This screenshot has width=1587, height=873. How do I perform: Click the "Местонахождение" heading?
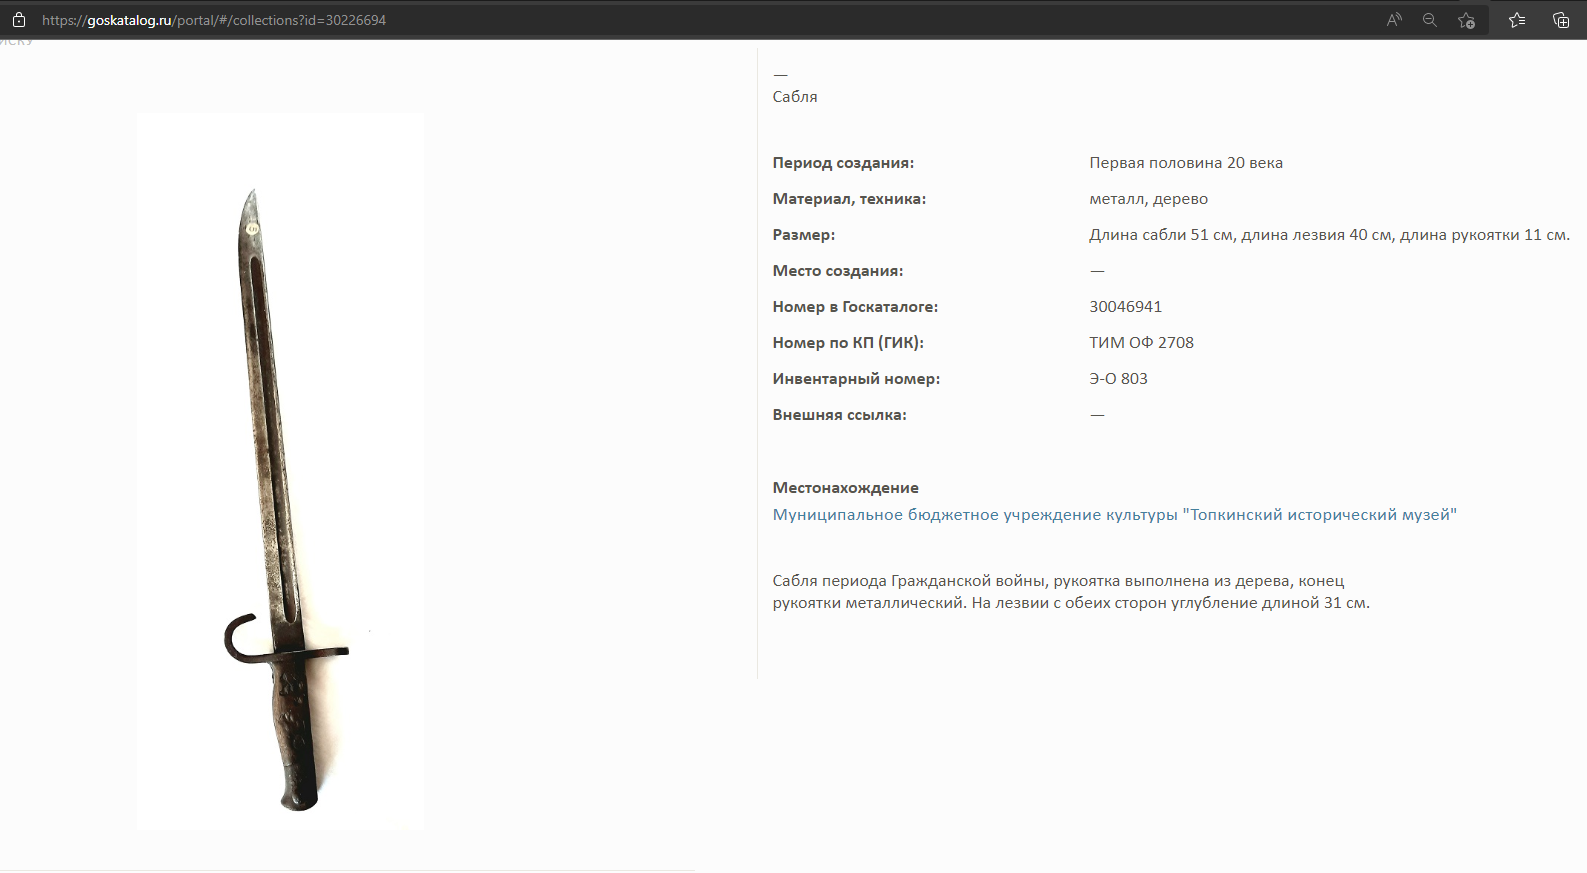[x=845, y=488]
